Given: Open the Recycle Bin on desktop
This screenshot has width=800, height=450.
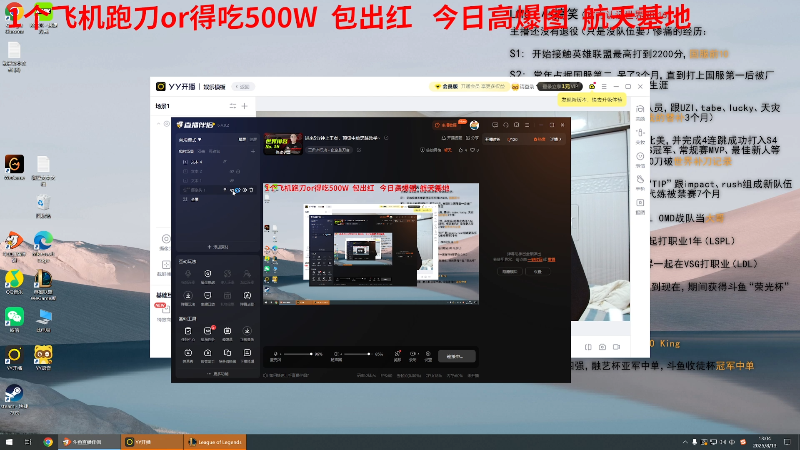Looking at the screenshot, I should 43,204.
